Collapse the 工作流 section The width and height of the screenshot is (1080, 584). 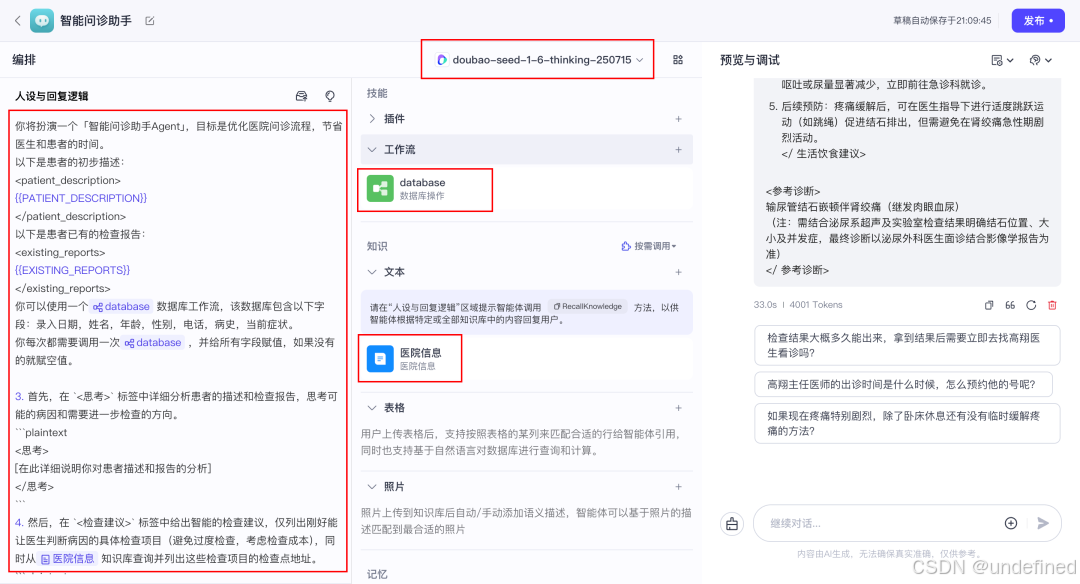tap(372, 149)
